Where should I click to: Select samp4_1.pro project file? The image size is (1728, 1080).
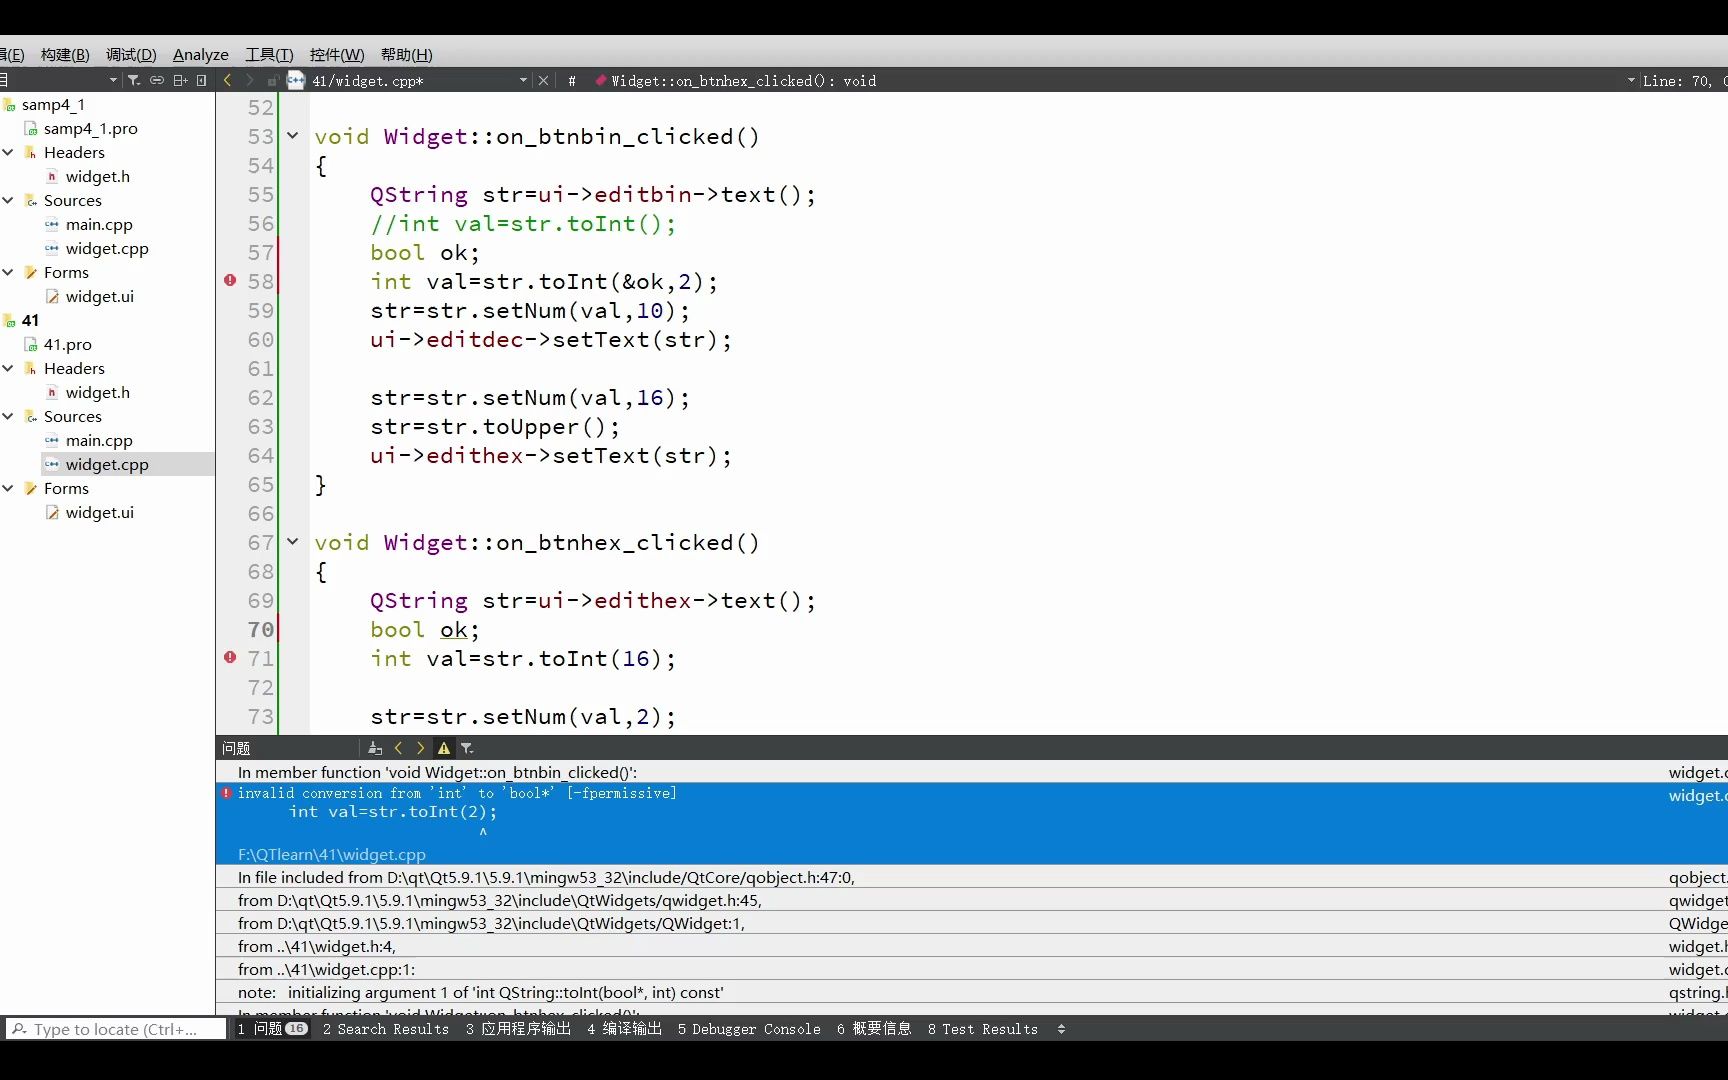click(91, 128)
